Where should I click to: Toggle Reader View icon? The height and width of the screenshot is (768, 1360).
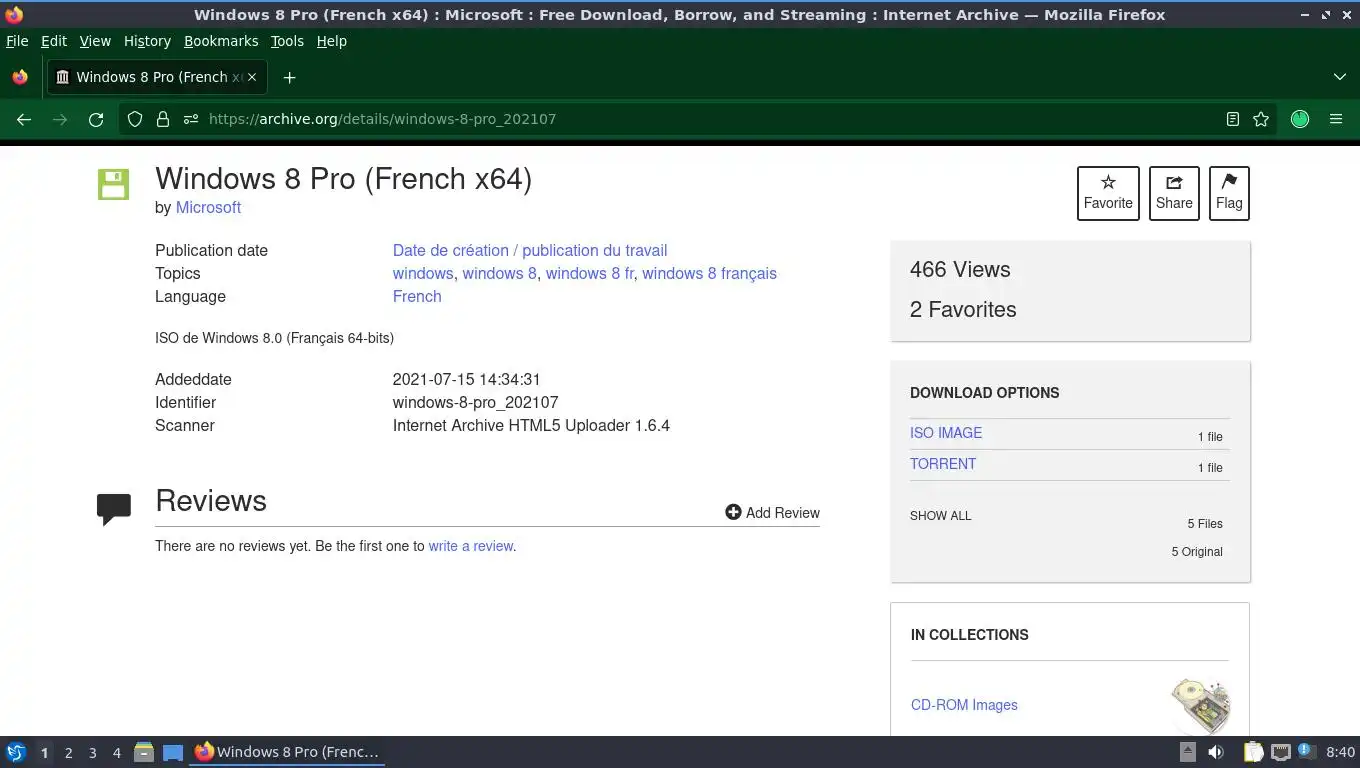(1233, 119)
